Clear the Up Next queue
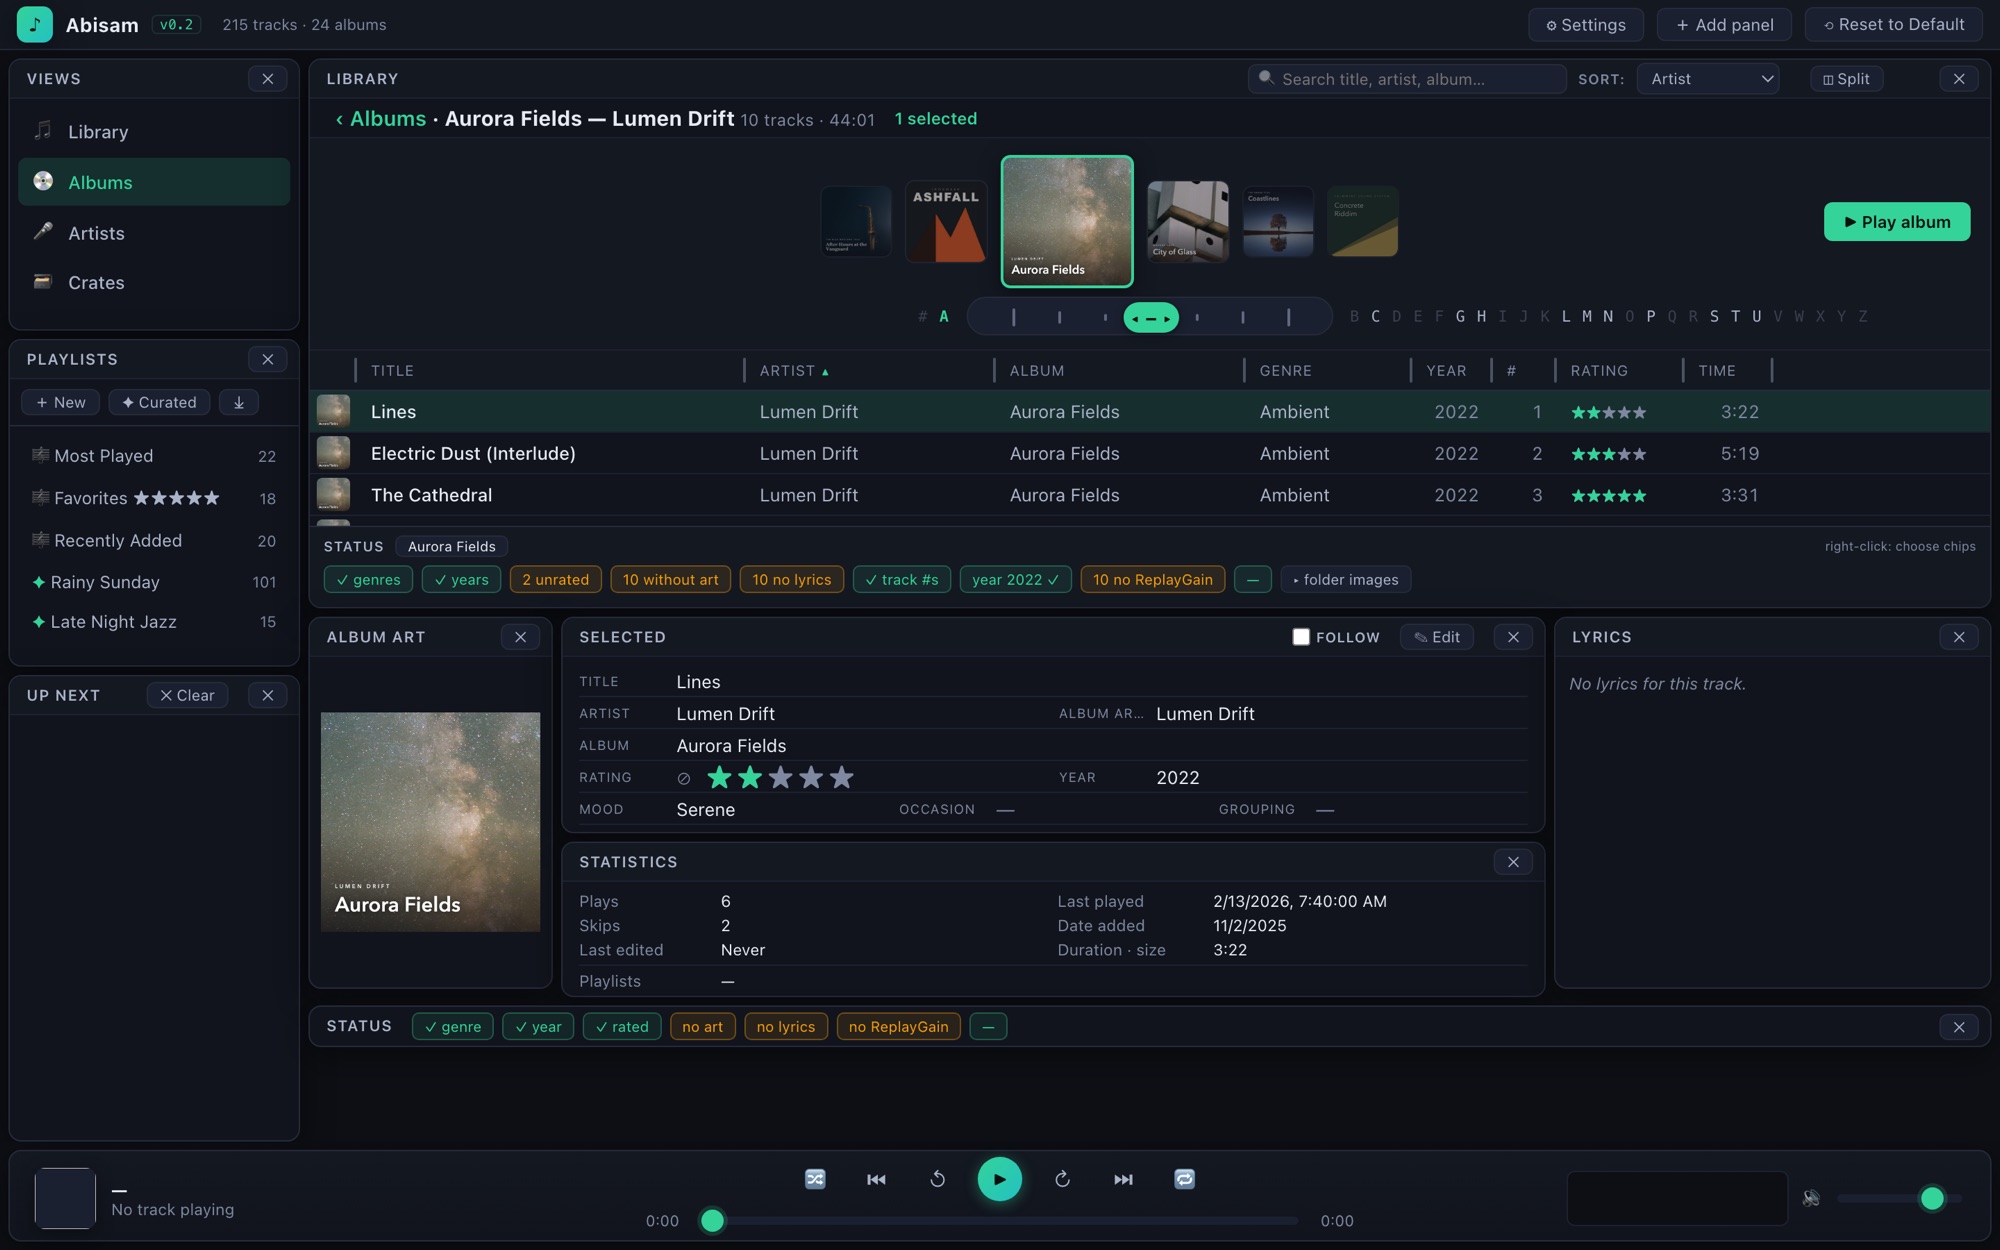This screenshot has height=1250, width=2000. point(187,695)
